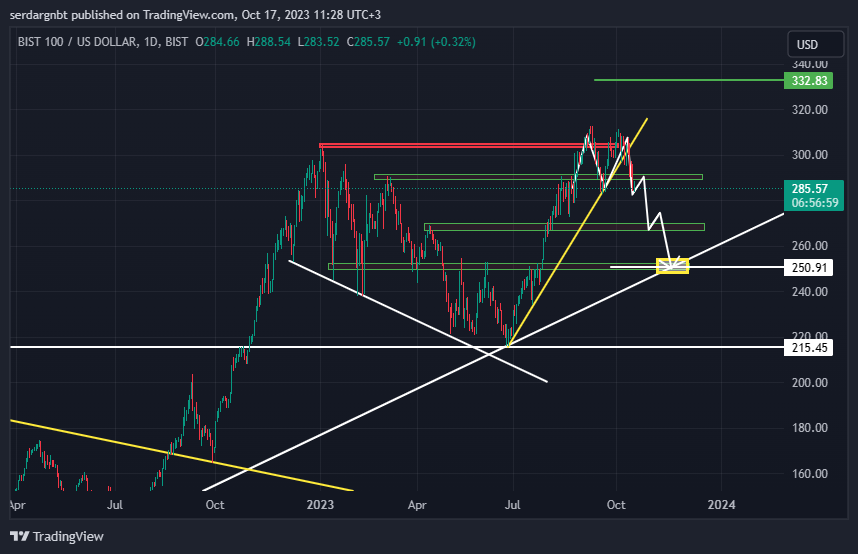Click the USD currency button
The height and width of the screenshot is (554, 858).
click(x=815, y=44)
